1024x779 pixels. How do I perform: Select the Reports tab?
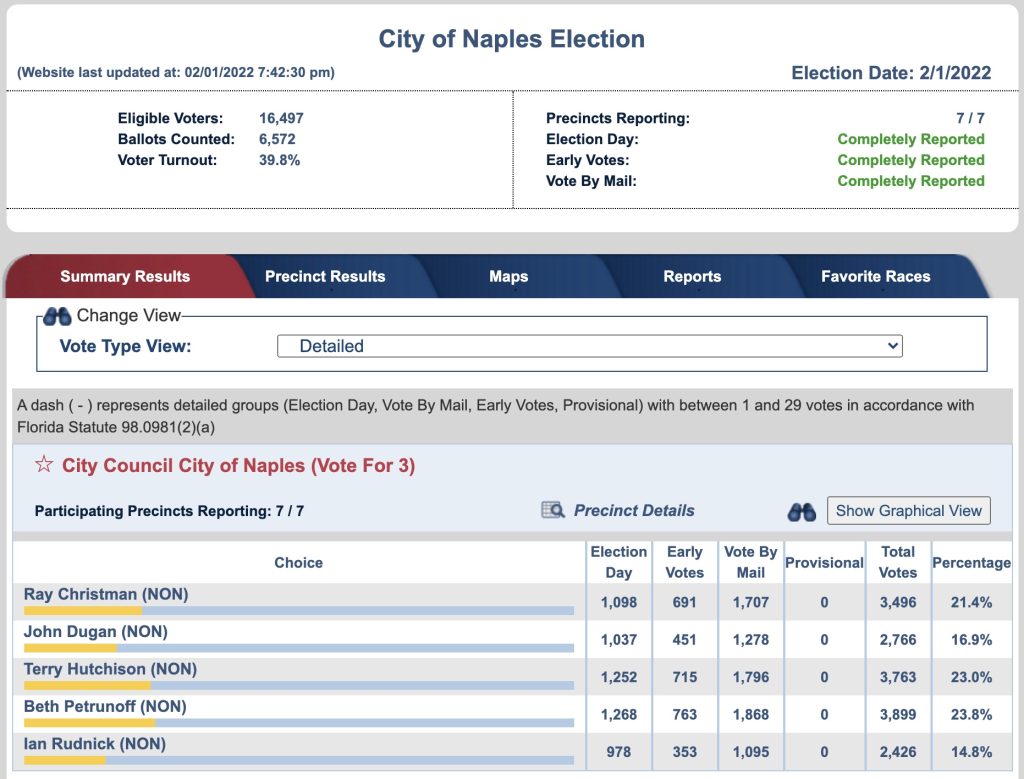(x=692, y=277)
